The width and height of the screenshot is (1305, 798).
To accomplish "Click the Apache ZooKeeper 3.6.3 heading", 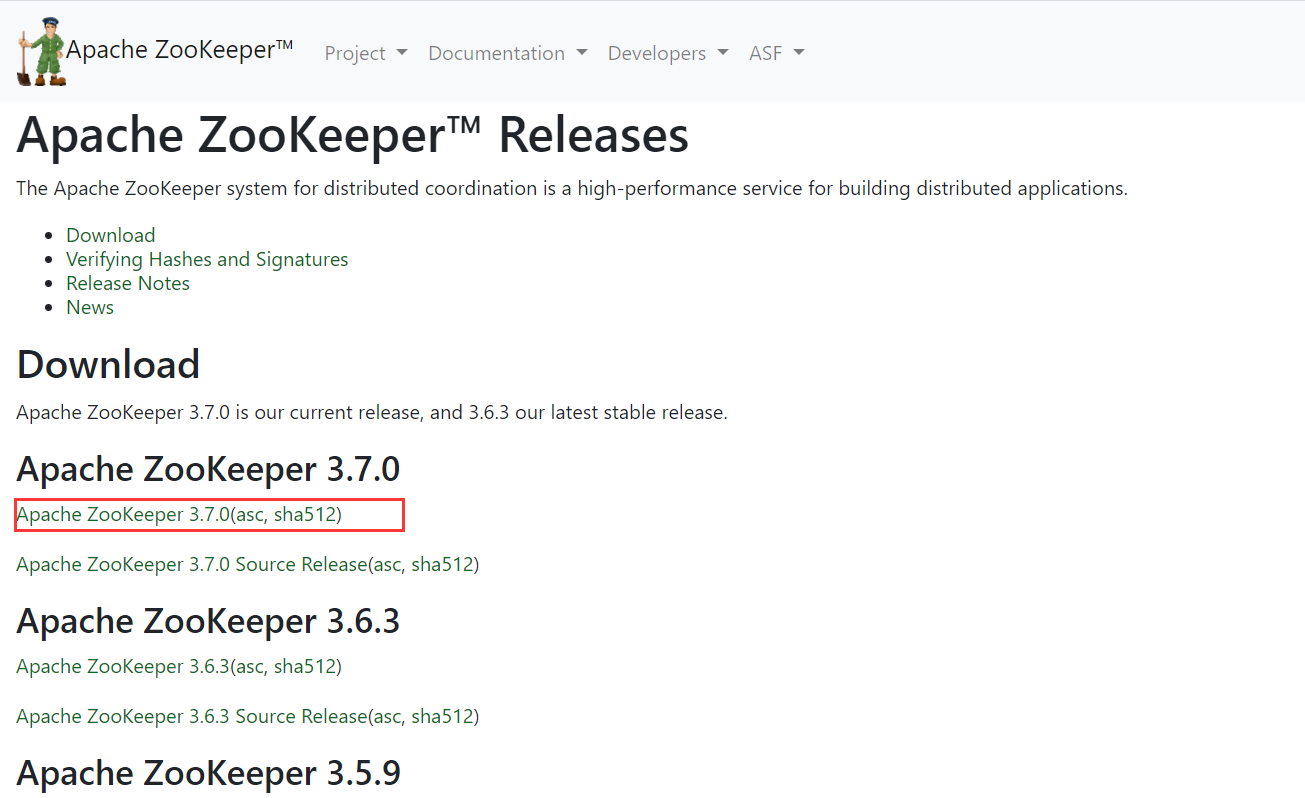I will pos(208,621).
